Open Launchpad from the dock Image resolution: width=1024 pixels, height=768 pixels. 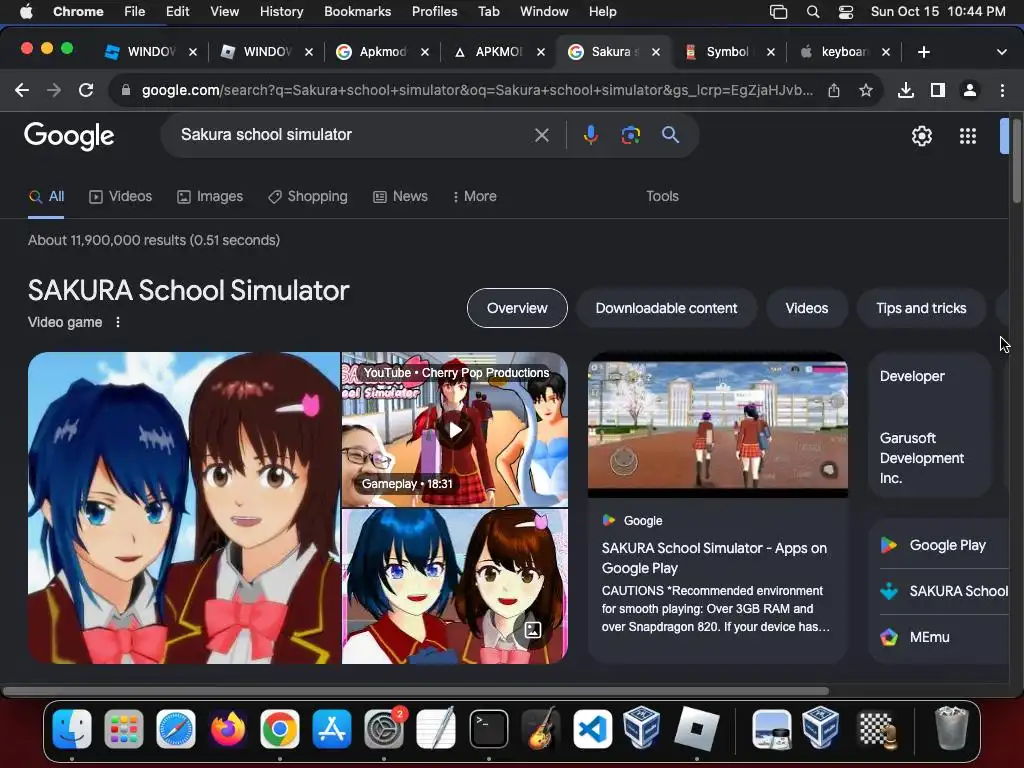point(124,729)
